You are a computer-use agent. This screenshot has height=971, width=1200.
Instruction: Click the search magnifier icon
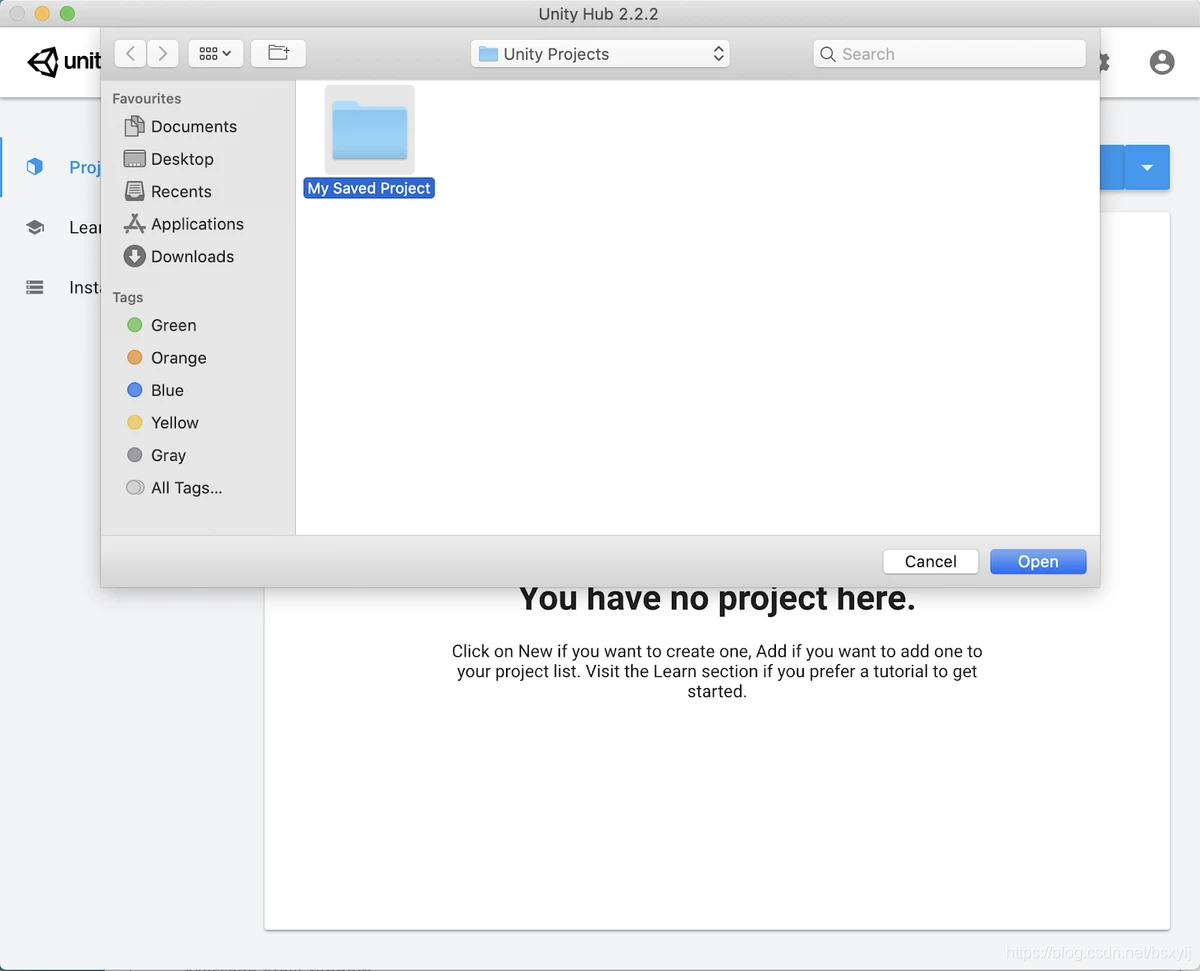point(828,54)
